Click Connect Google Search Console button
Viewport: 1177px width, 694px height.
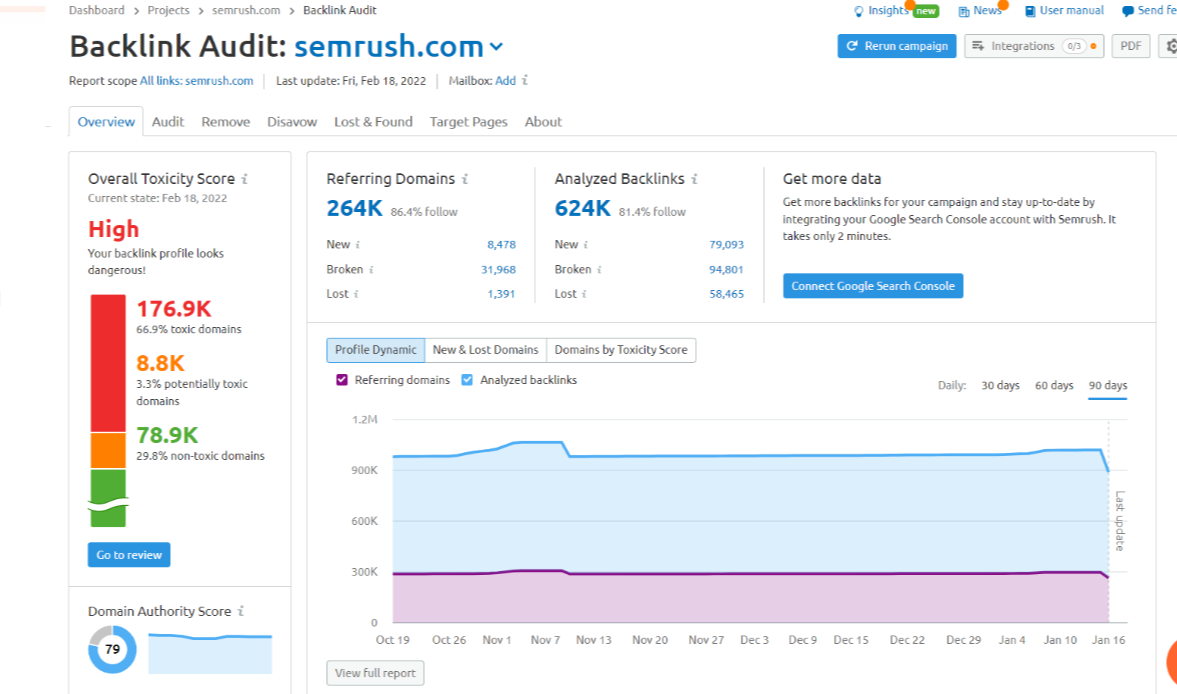click(872, 286)
